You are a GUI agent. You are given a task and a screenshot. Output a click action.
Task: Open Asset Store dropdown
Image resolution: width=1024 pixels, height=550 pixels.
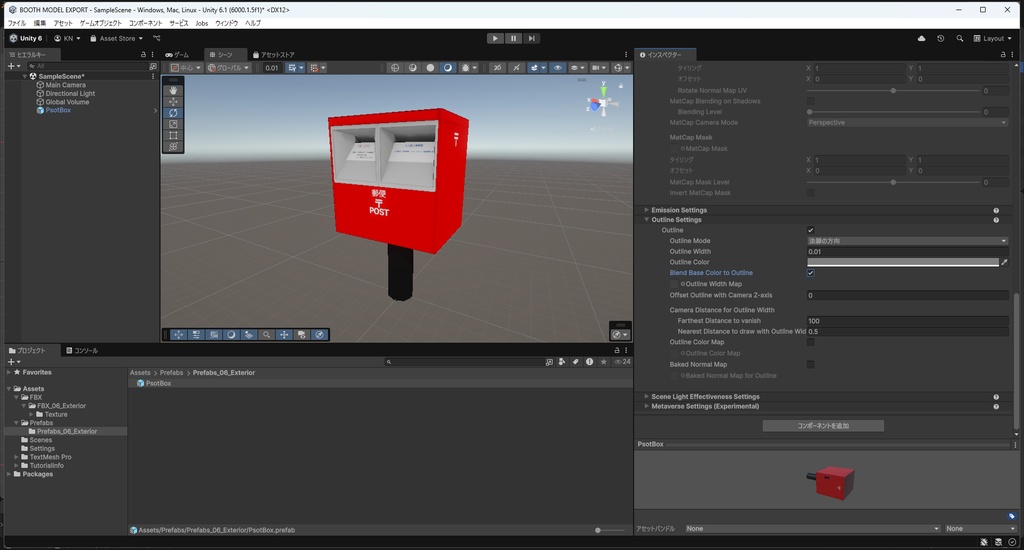point(116,39)
